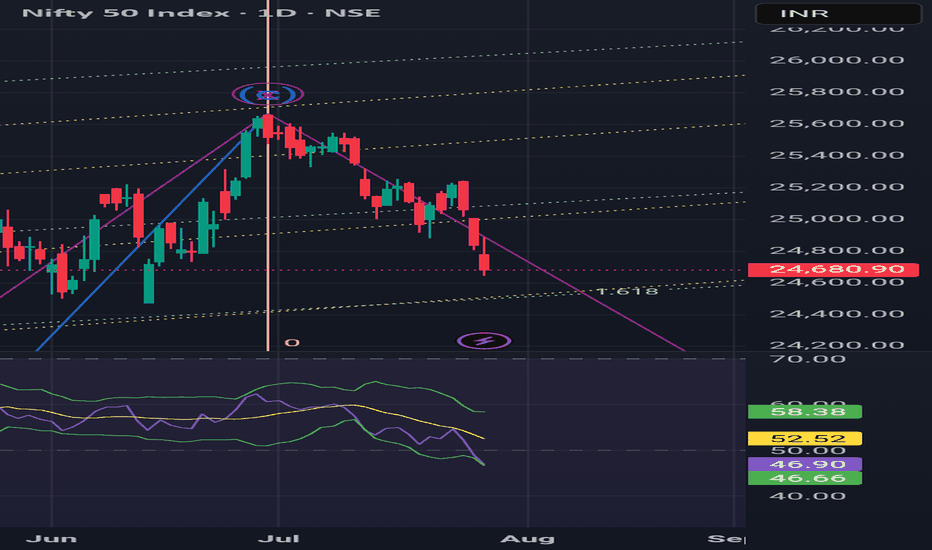Click the Aug label on time axis
932x550 pixels.
(x=528, y=539)
